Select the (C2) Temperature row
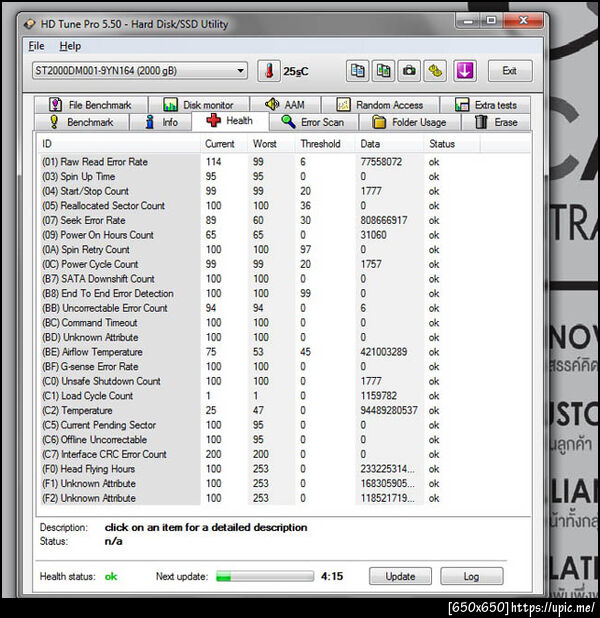Viewport: 600px width, 618px height. [x=260, y=410]
